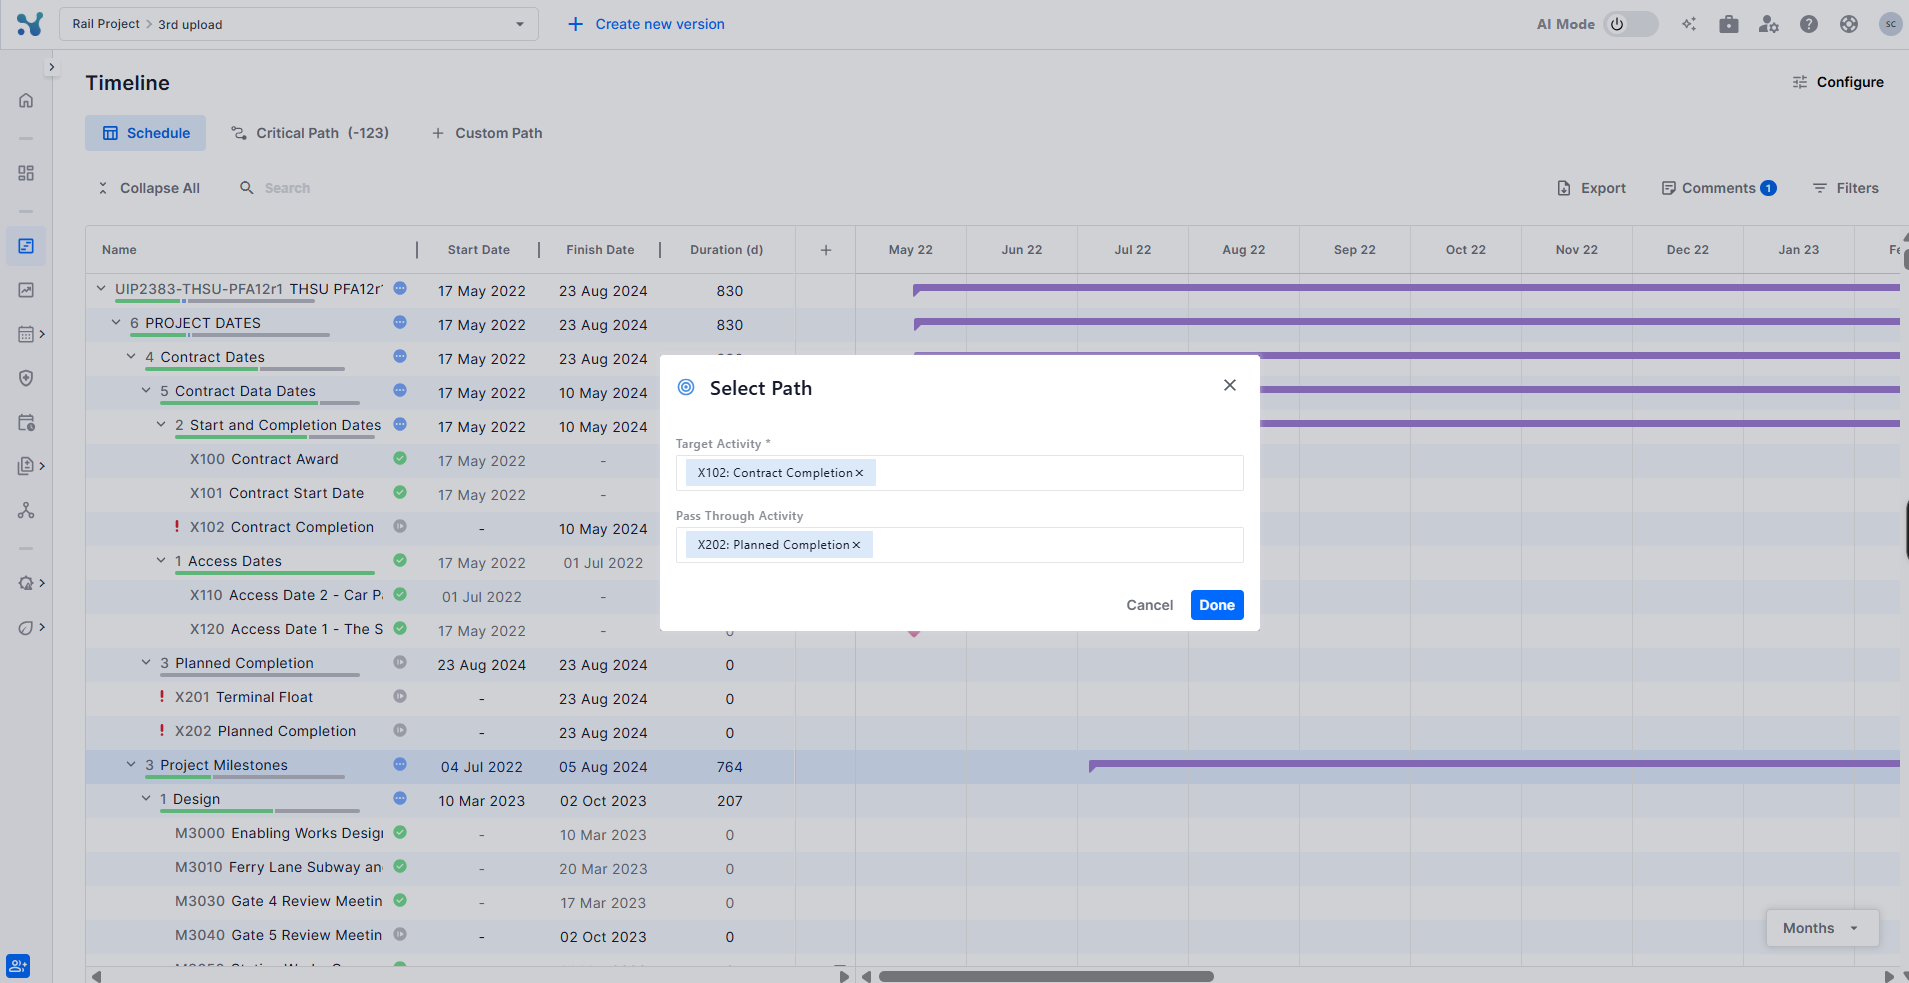Switch to the Critical Path tab
This screenshot has width=1909, height=983.
tap(310, 133)
